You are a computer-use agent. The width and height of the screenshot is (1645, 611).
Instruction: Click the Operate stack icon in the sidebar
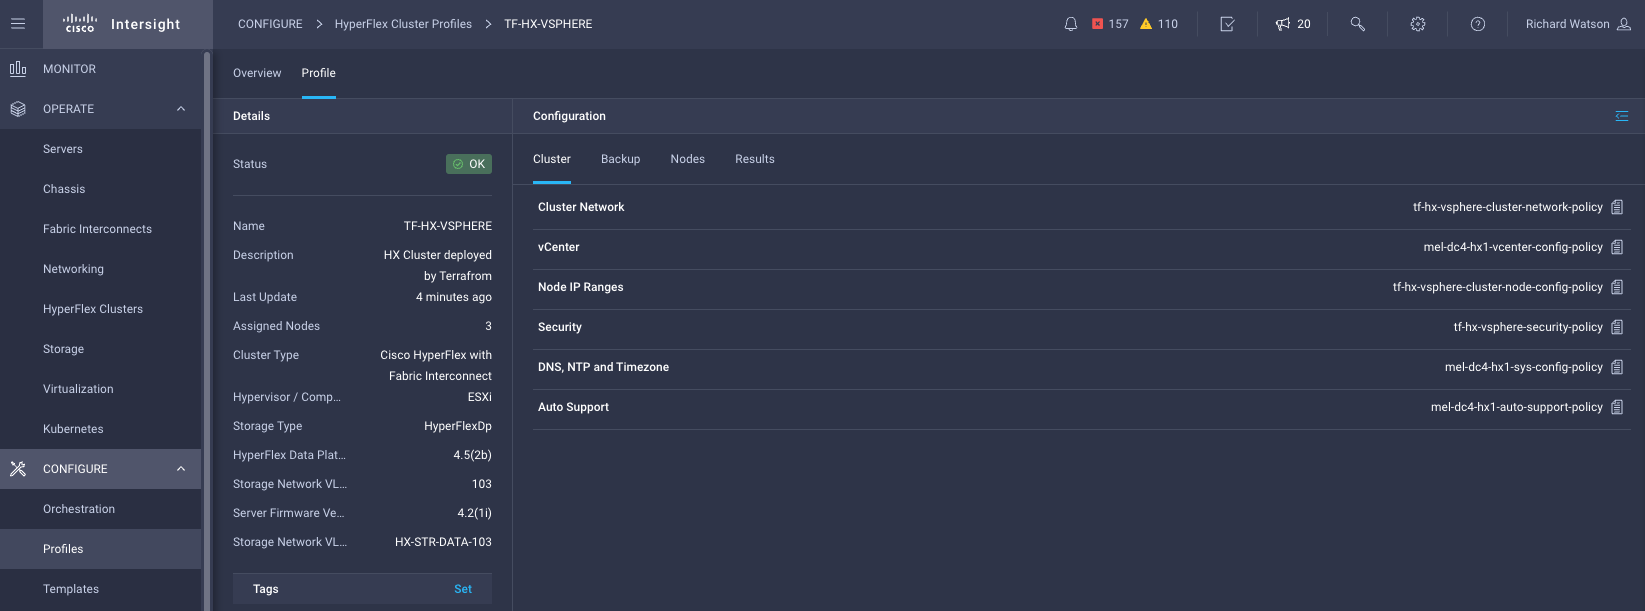(x=18, y=109)
